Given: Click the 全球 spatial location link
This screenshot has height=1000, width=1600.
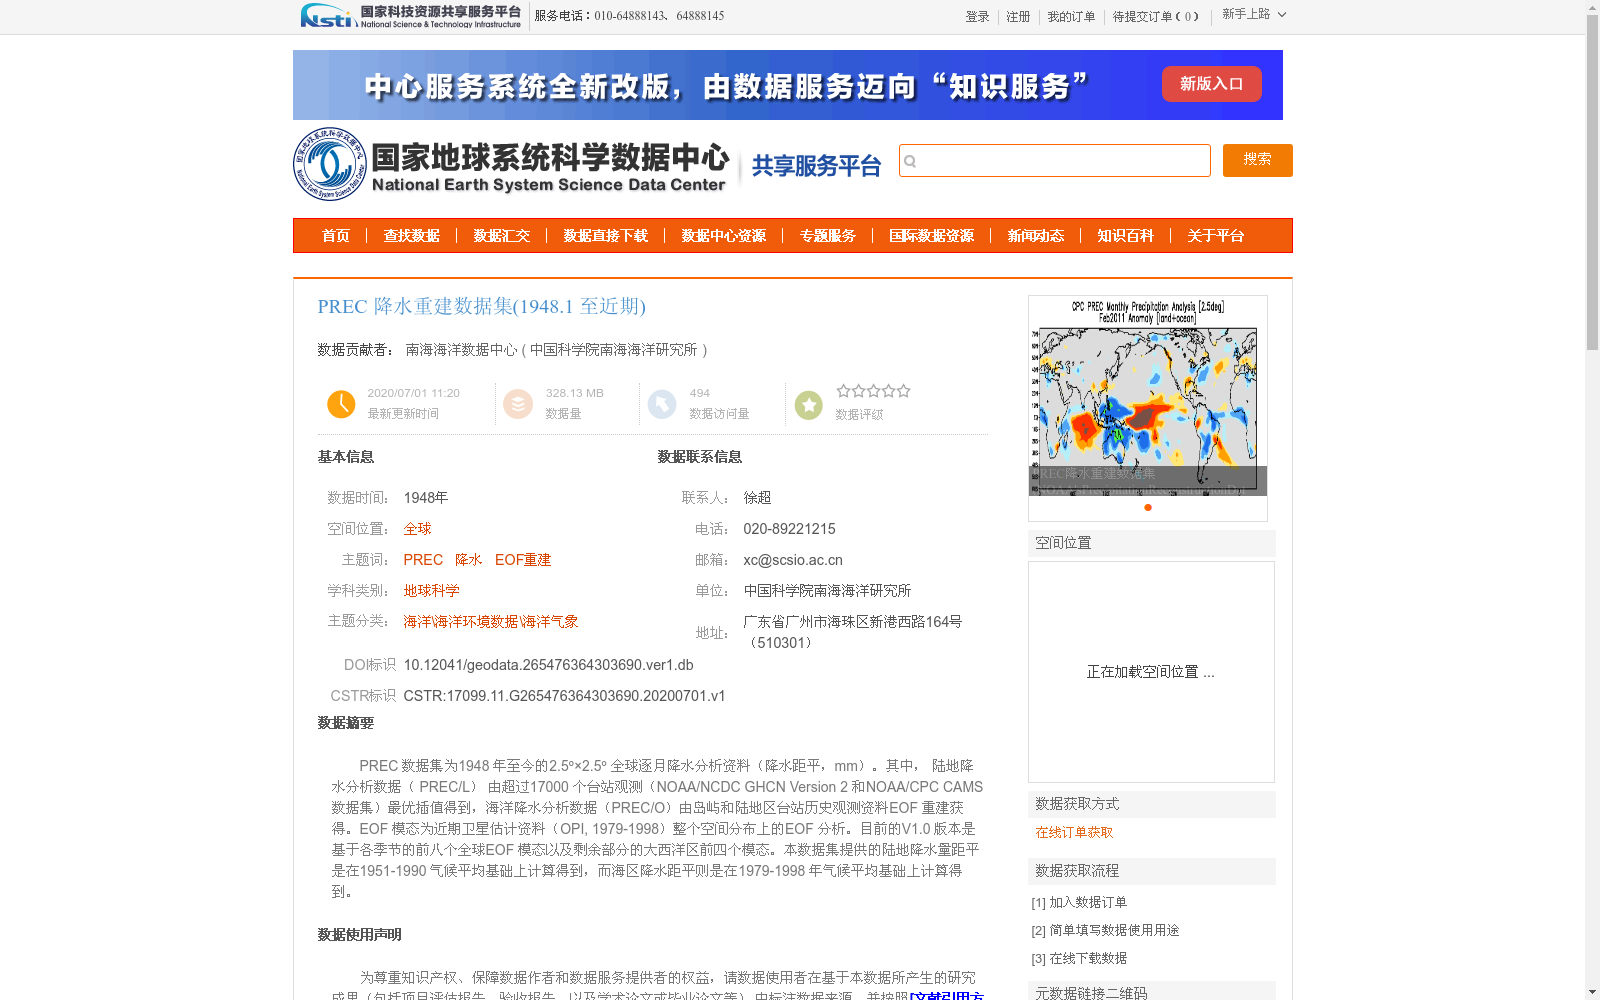Looking at the screenshot, I should (417, 528).
